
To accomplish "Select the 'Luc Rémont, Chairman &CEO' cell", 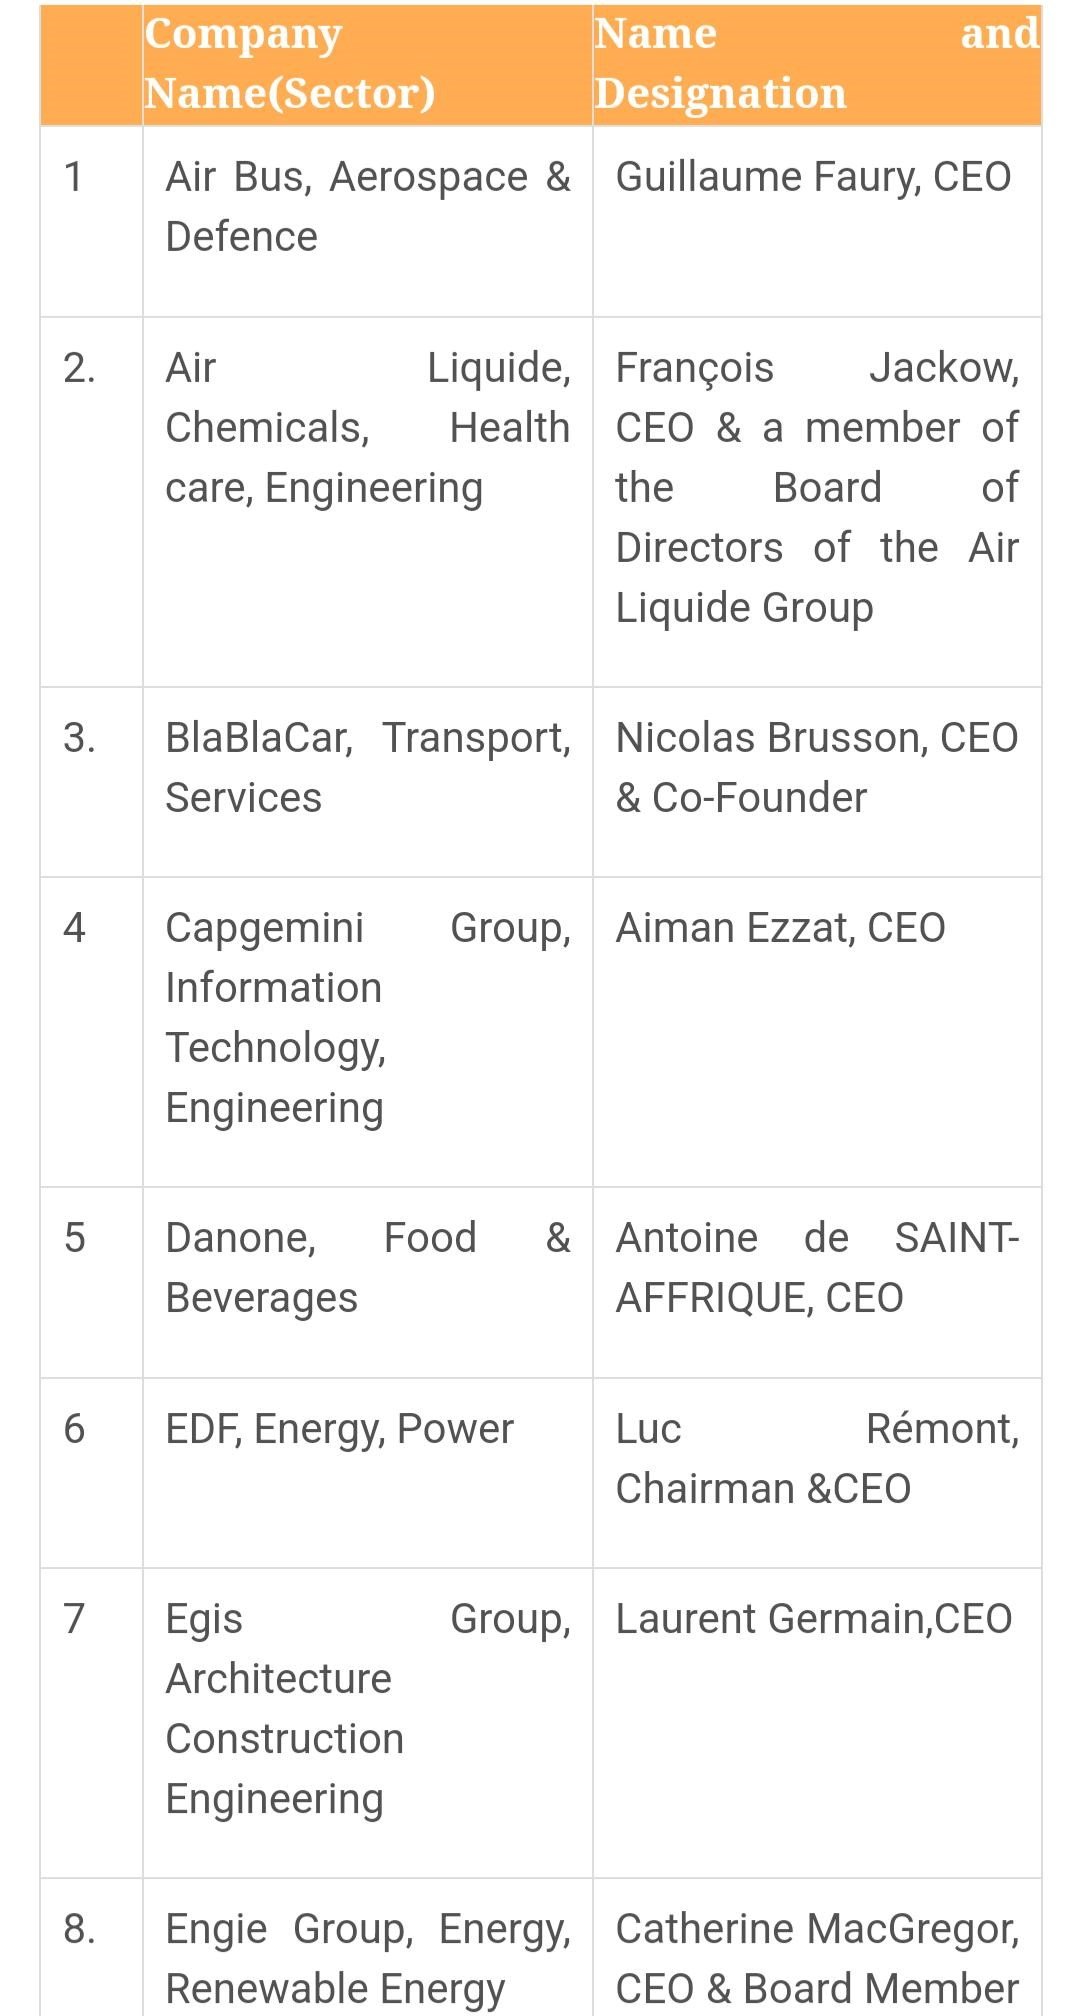I will 817,1473.
